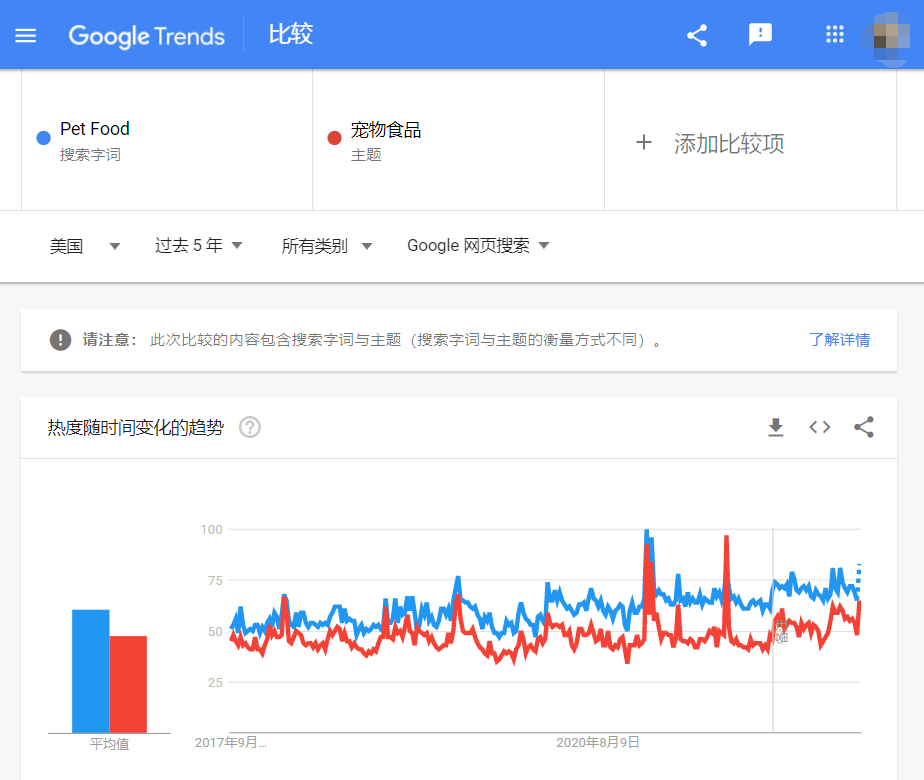Click the share icon in the top bar
The height and width of the screenshot is (780, 924).
pyautogui.click(x=696, y=34)
